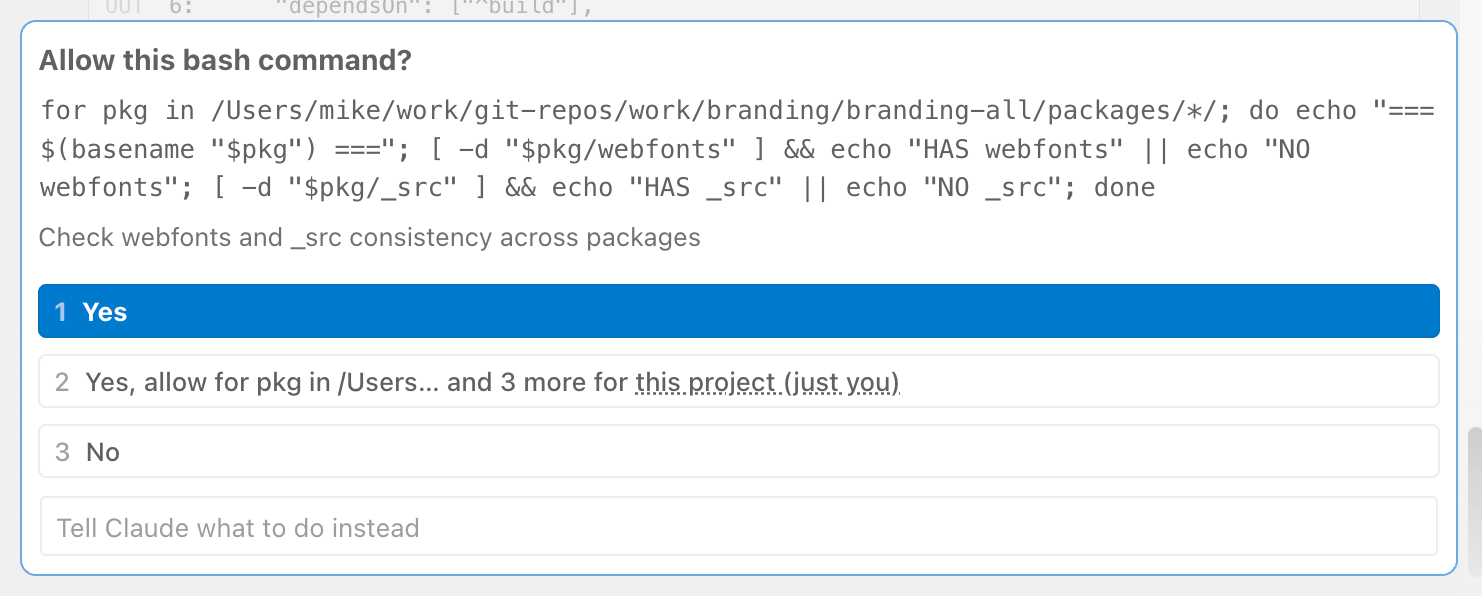
Task: Click line number "6:" in the output
Action: [x=181, y=8]
